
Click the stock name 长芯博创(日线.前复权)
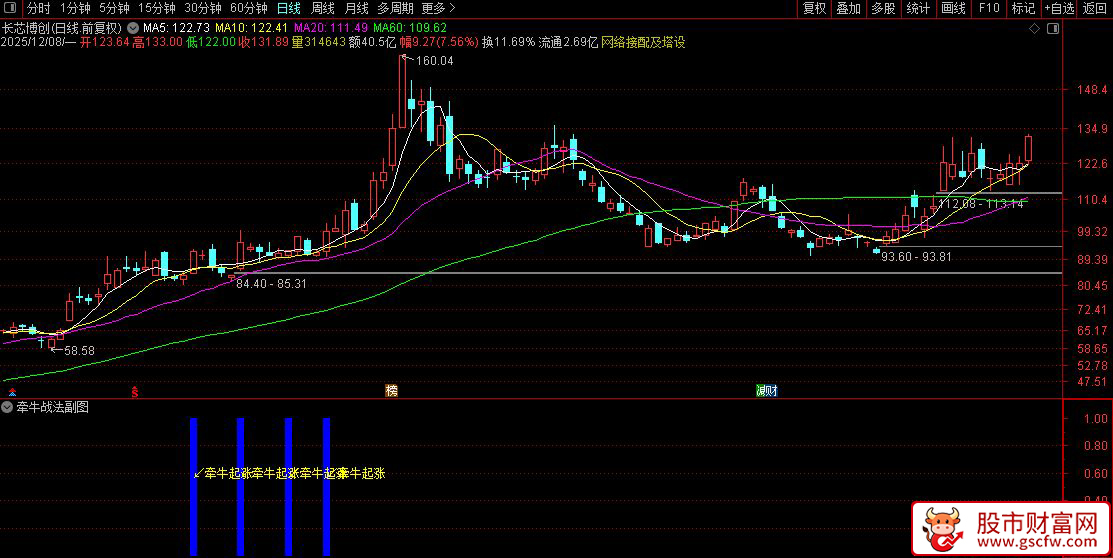62,28
